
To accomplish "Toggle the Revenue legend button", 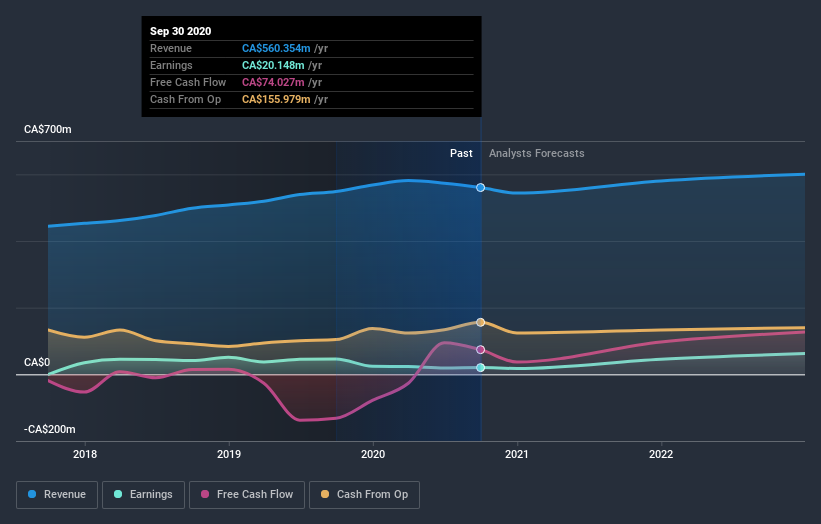I will 57,495.
